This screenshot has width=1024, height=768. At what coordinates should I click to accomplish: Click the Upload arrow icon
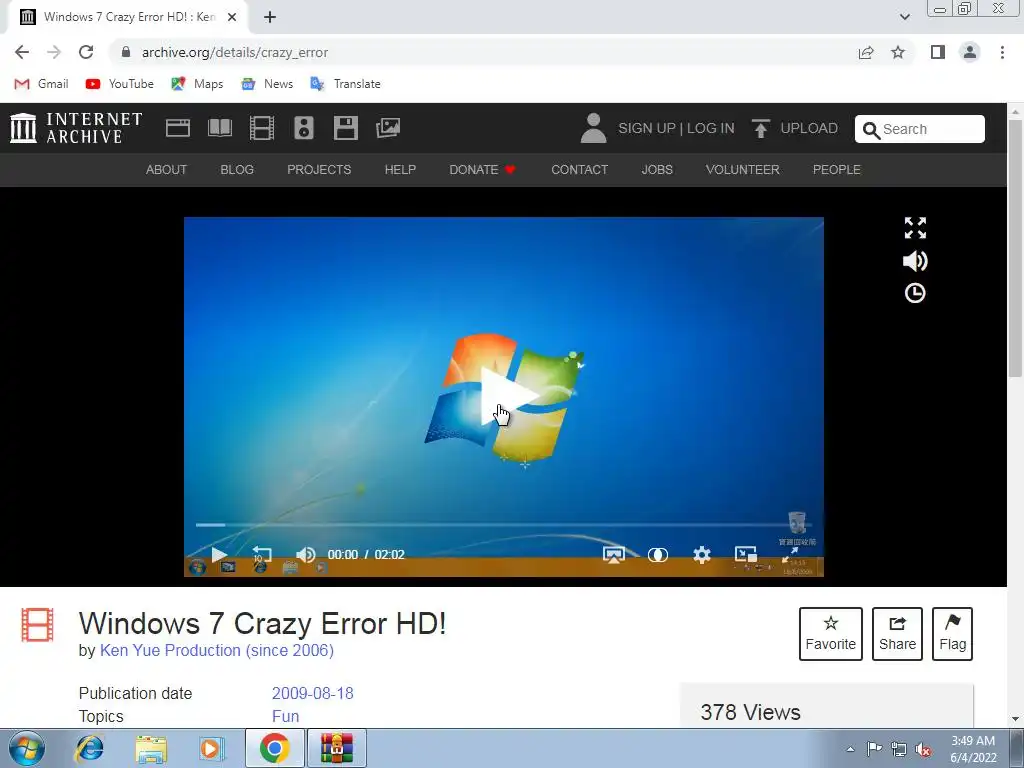(760, 128)
